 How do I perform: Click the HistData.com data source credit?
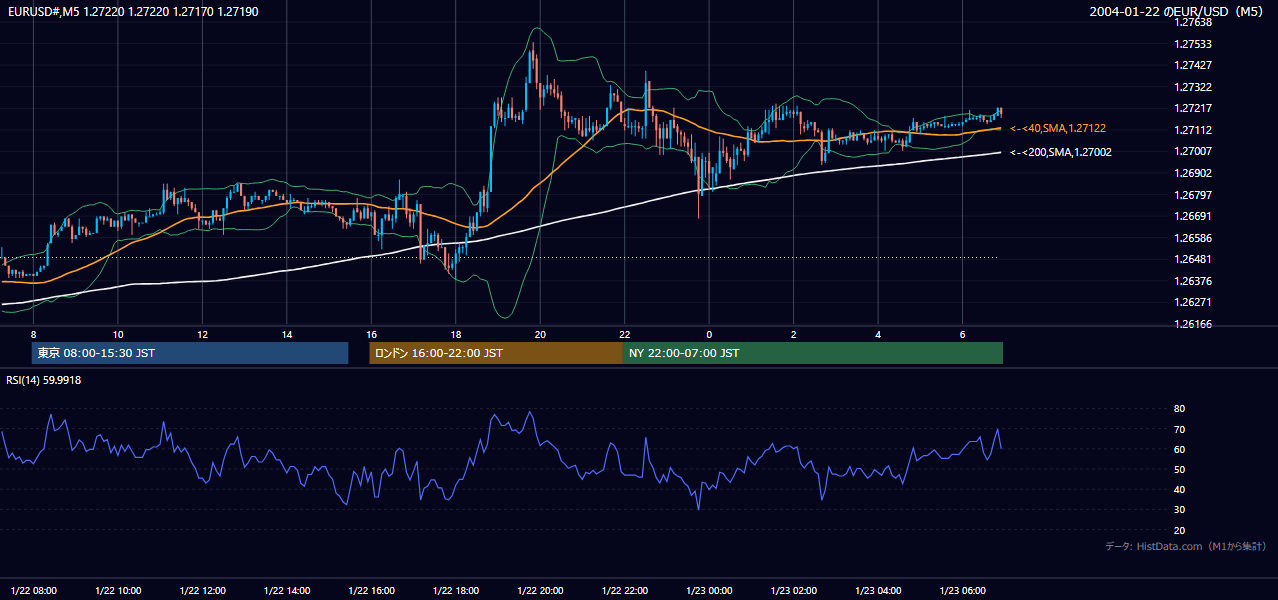pyautogui.click(x=1185, y=546)
